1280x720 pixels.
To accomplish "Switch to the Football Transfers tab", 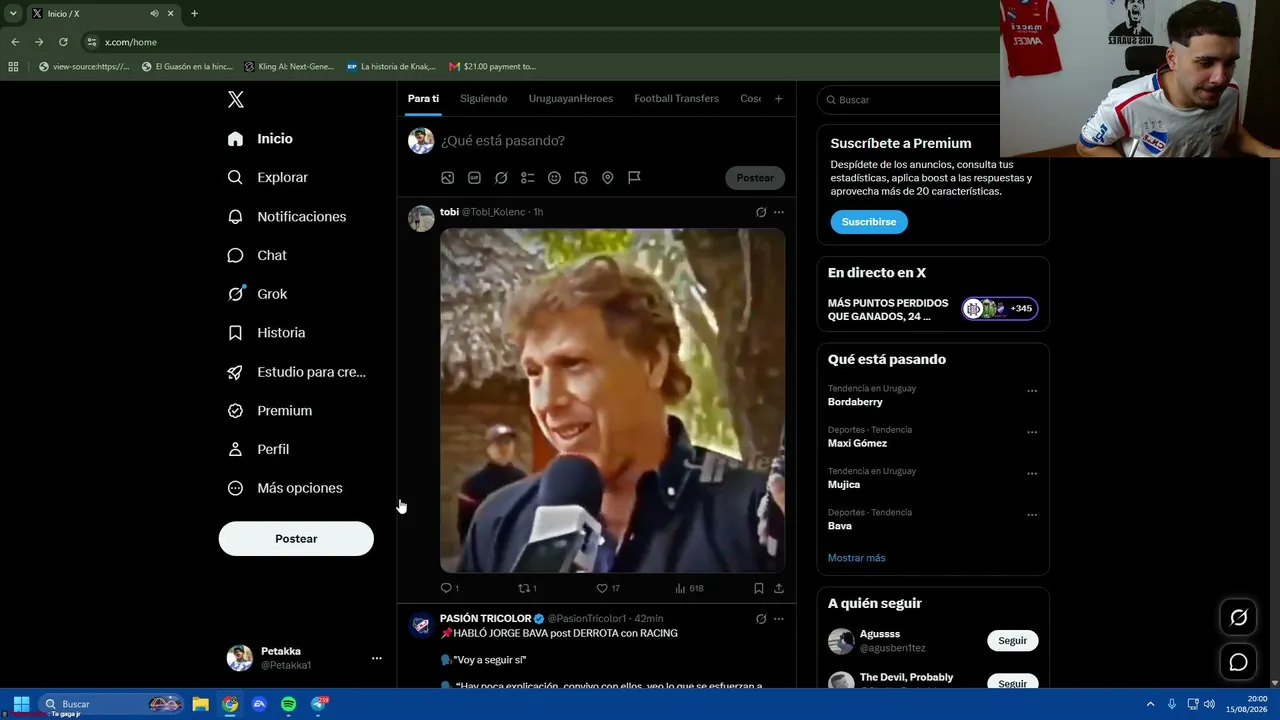I will (x=676, y=99).
